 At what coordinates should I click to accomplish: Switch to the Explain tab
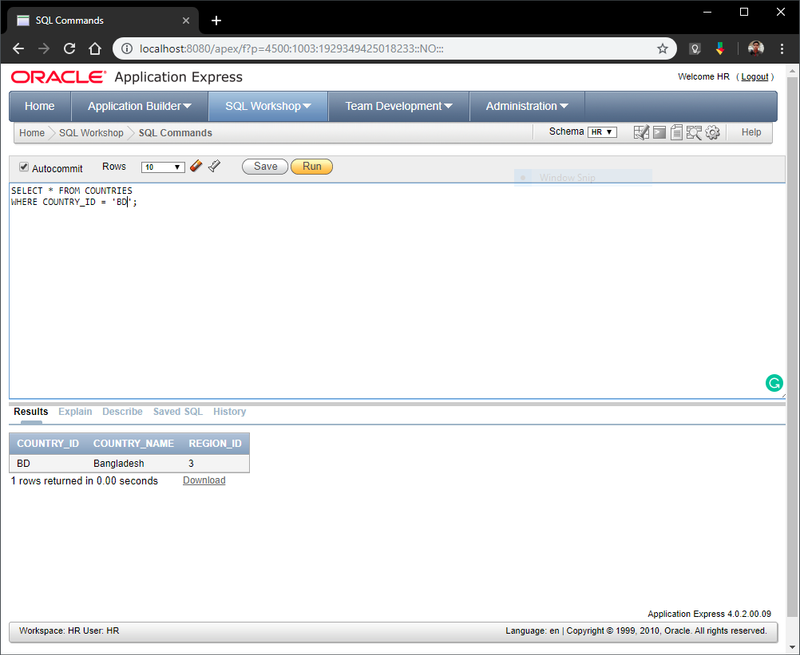[x=75, y=412]
